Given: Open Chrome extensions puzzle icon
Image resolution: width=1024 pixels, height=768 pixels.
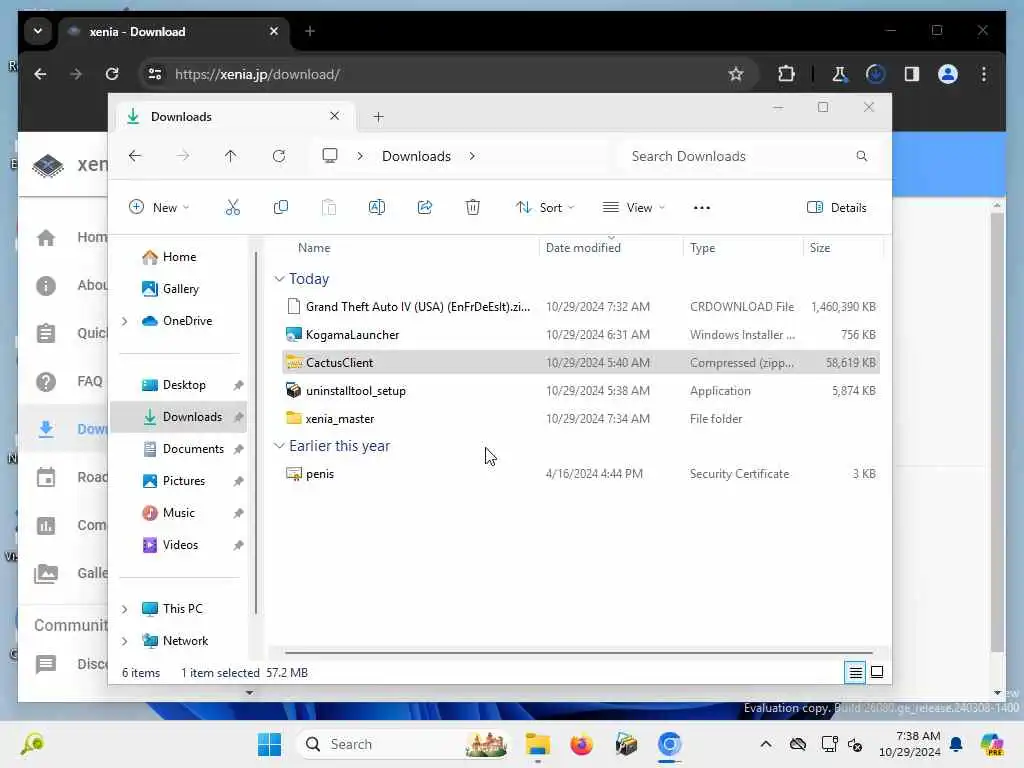Looking at the screenshot, I should click(786, 74).
